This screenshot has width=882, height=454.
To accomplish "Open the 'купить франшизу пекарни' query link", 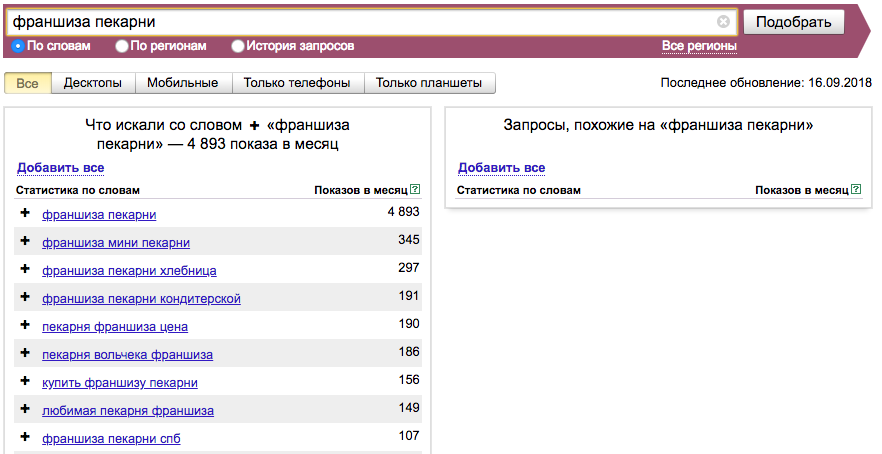I will tap(120, 383).
